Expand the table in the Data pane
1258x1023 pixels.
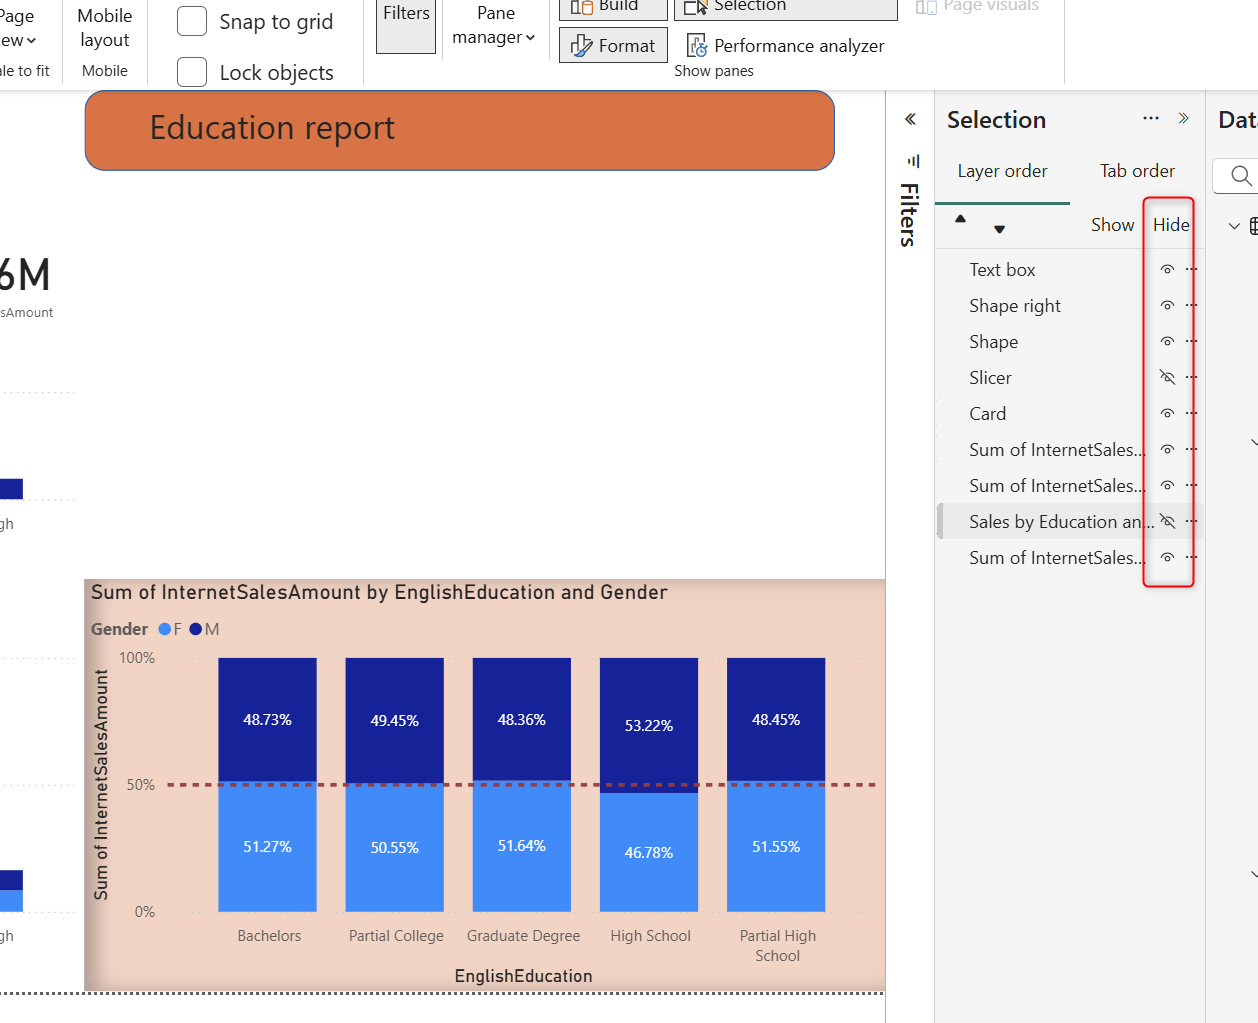pyautogui.click(x=1234, y=226)
